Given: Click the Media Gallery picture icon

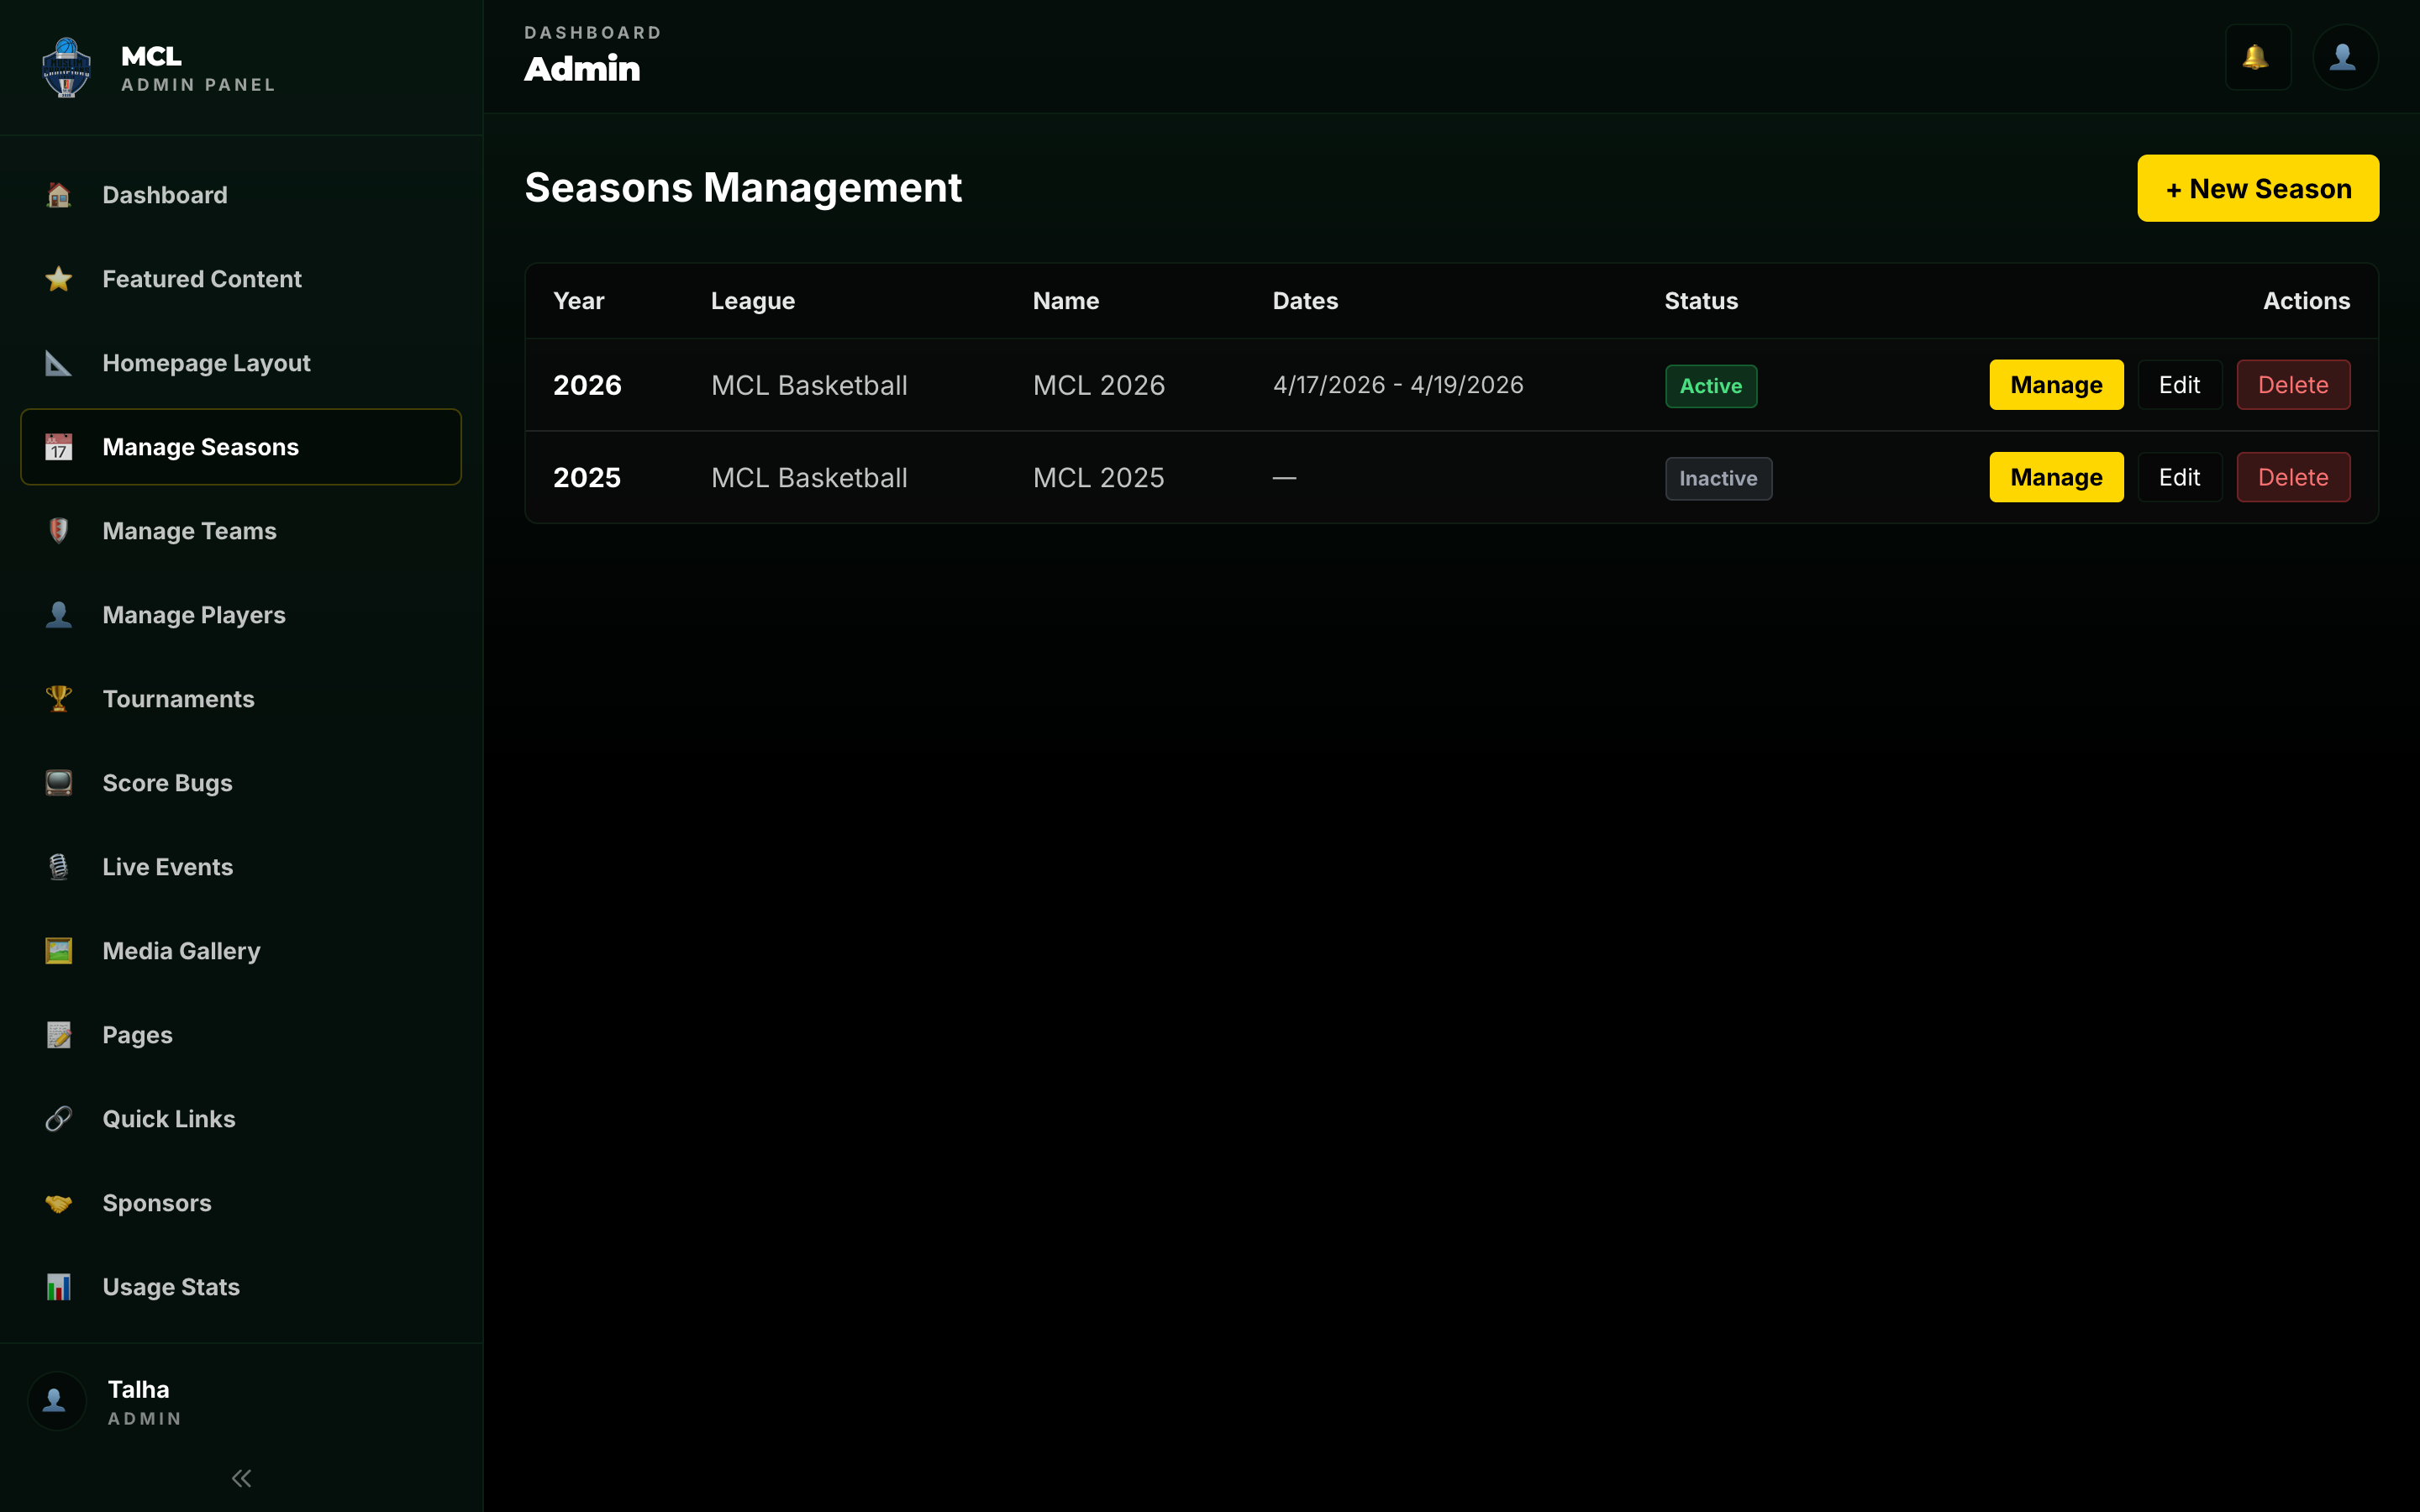Looking at the screenshot, I should tap(59, 951).
